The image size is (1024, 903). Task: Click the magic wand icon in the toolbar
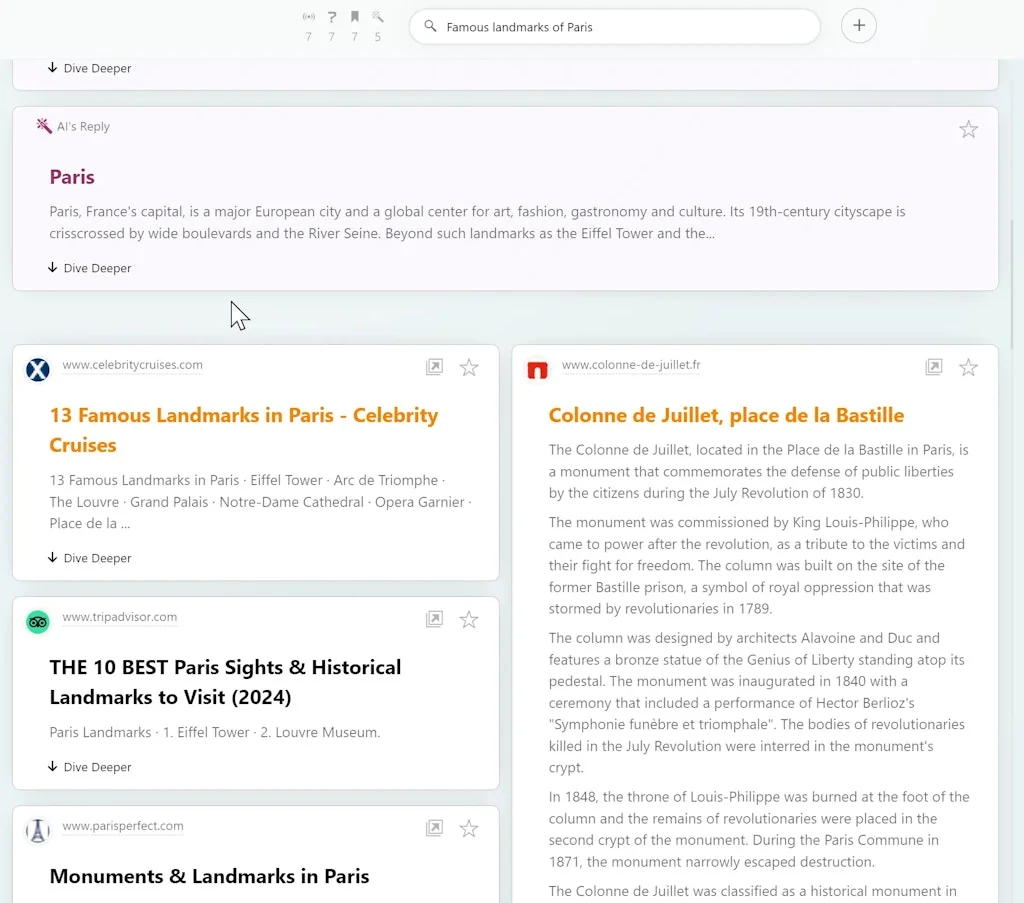coord(377,18)
